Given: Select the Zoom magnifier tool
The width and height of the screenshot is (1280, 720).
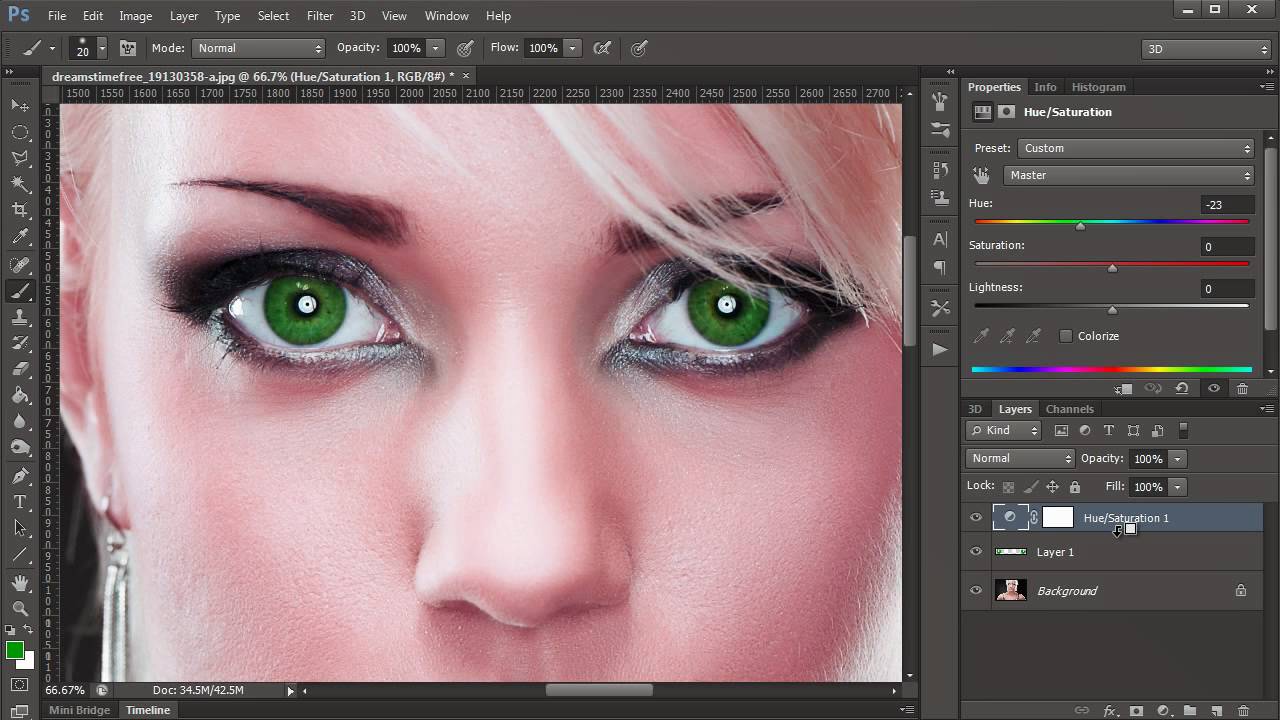Looking at the screenshot, I should [20, 608].
